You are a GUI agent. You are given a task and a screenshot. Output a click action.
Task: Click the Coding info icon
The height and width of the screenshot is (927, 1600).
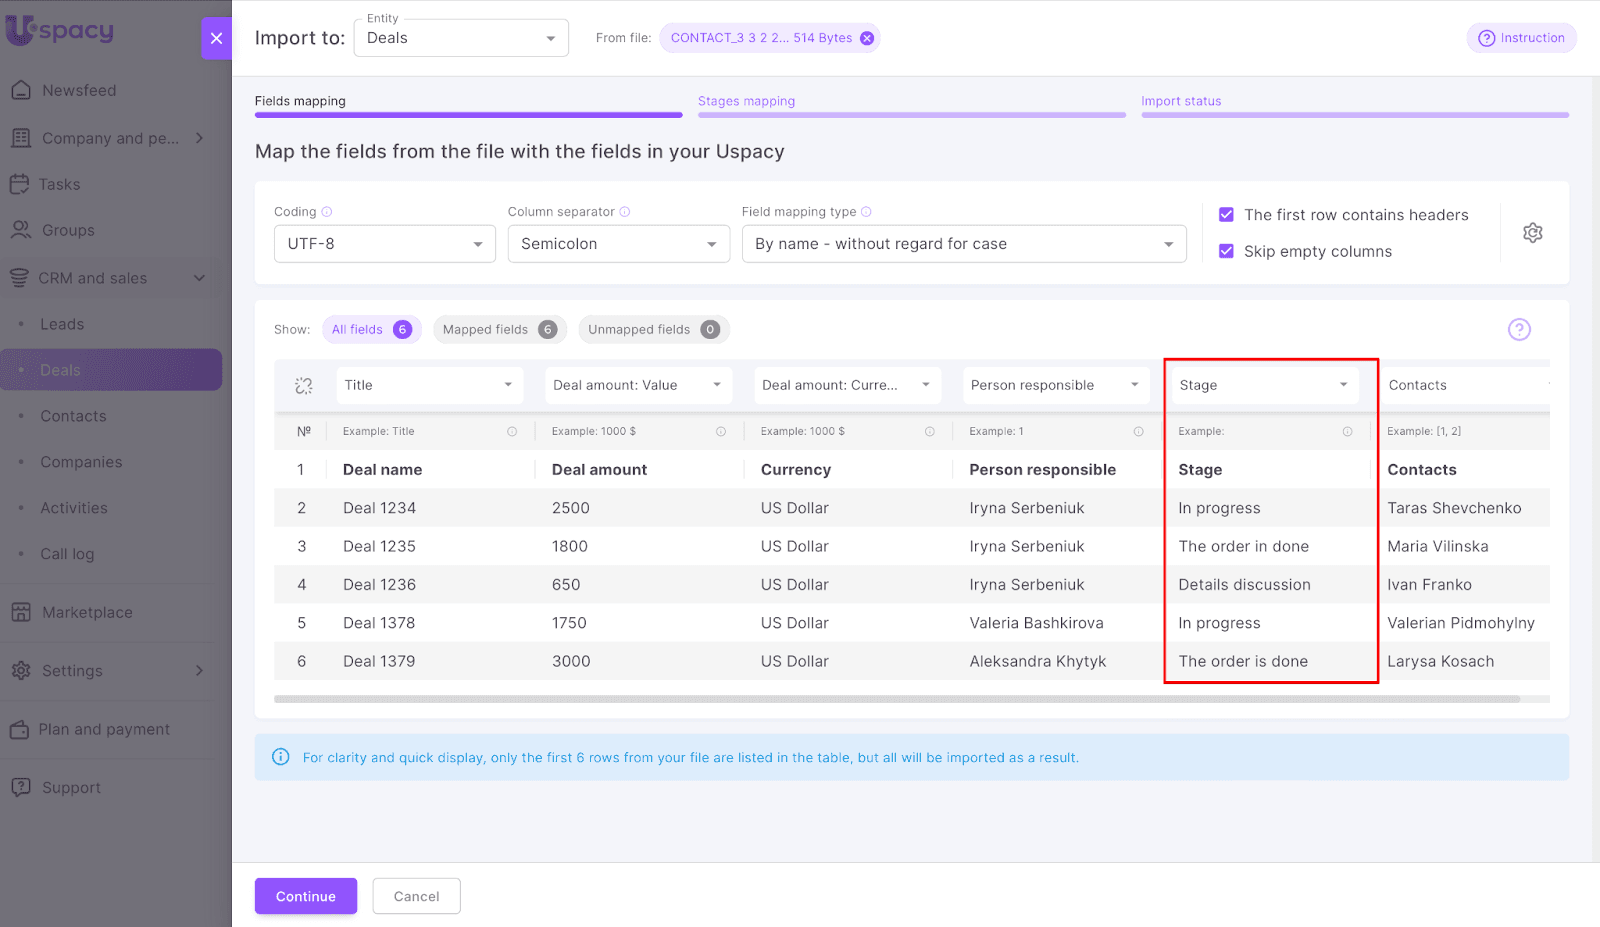point(327,212)
